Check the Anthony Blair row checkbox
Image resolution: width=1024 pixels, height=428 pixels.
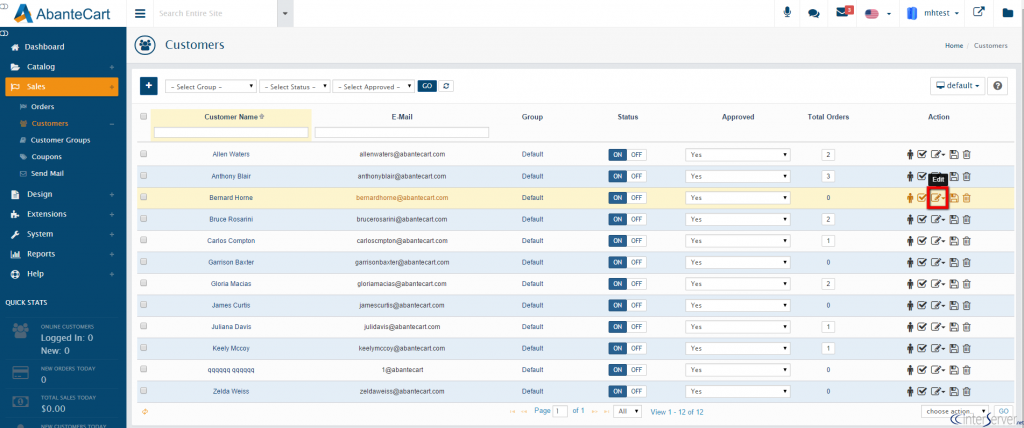pyautogui.click(x=144, y=176)
